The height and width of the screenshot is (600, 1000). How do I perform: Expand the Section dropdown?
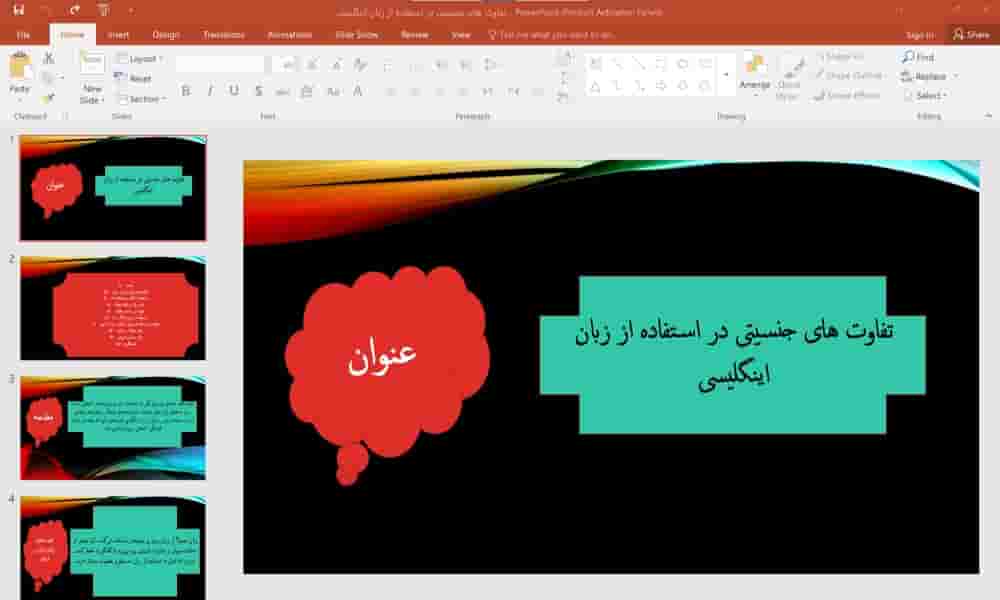[x=140, y=99]
